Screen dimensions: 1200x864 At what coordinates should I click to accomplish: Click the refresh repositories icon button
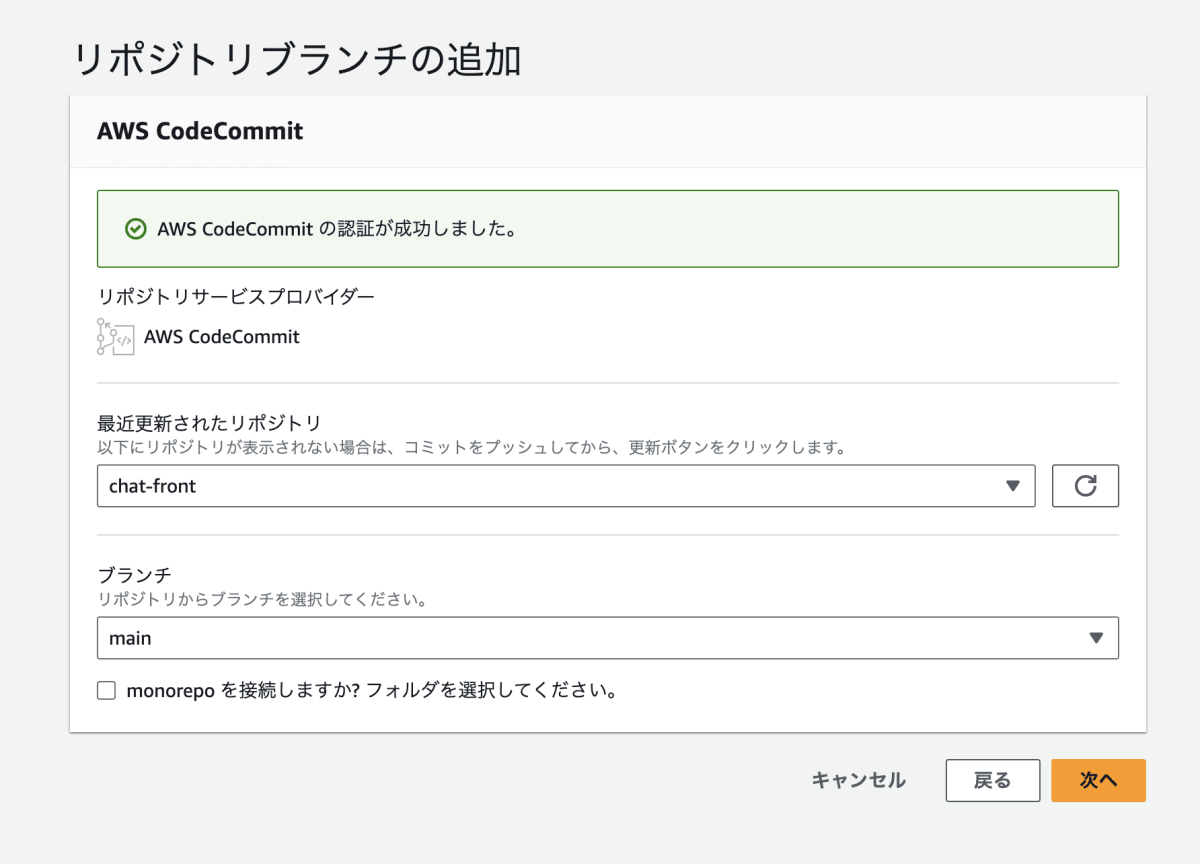coord(1085,486)
